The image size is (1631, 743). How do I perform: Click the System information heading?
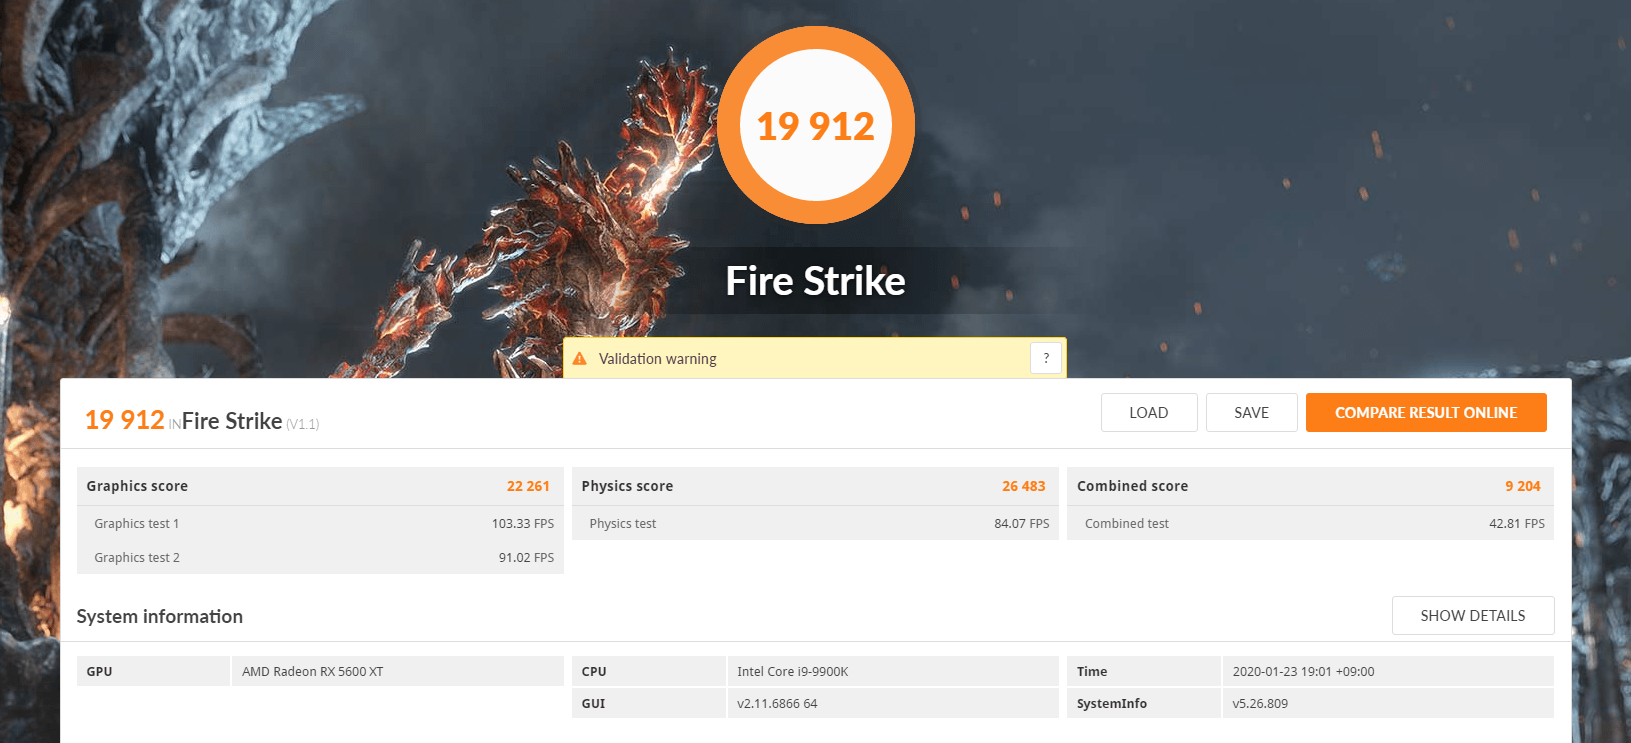(160, 616)
